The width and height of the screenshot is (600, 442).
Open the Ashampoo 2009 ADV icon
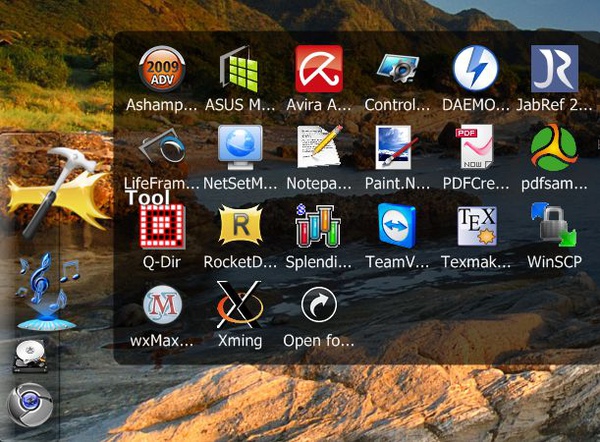pyautogui.click(x=162, y=69)
